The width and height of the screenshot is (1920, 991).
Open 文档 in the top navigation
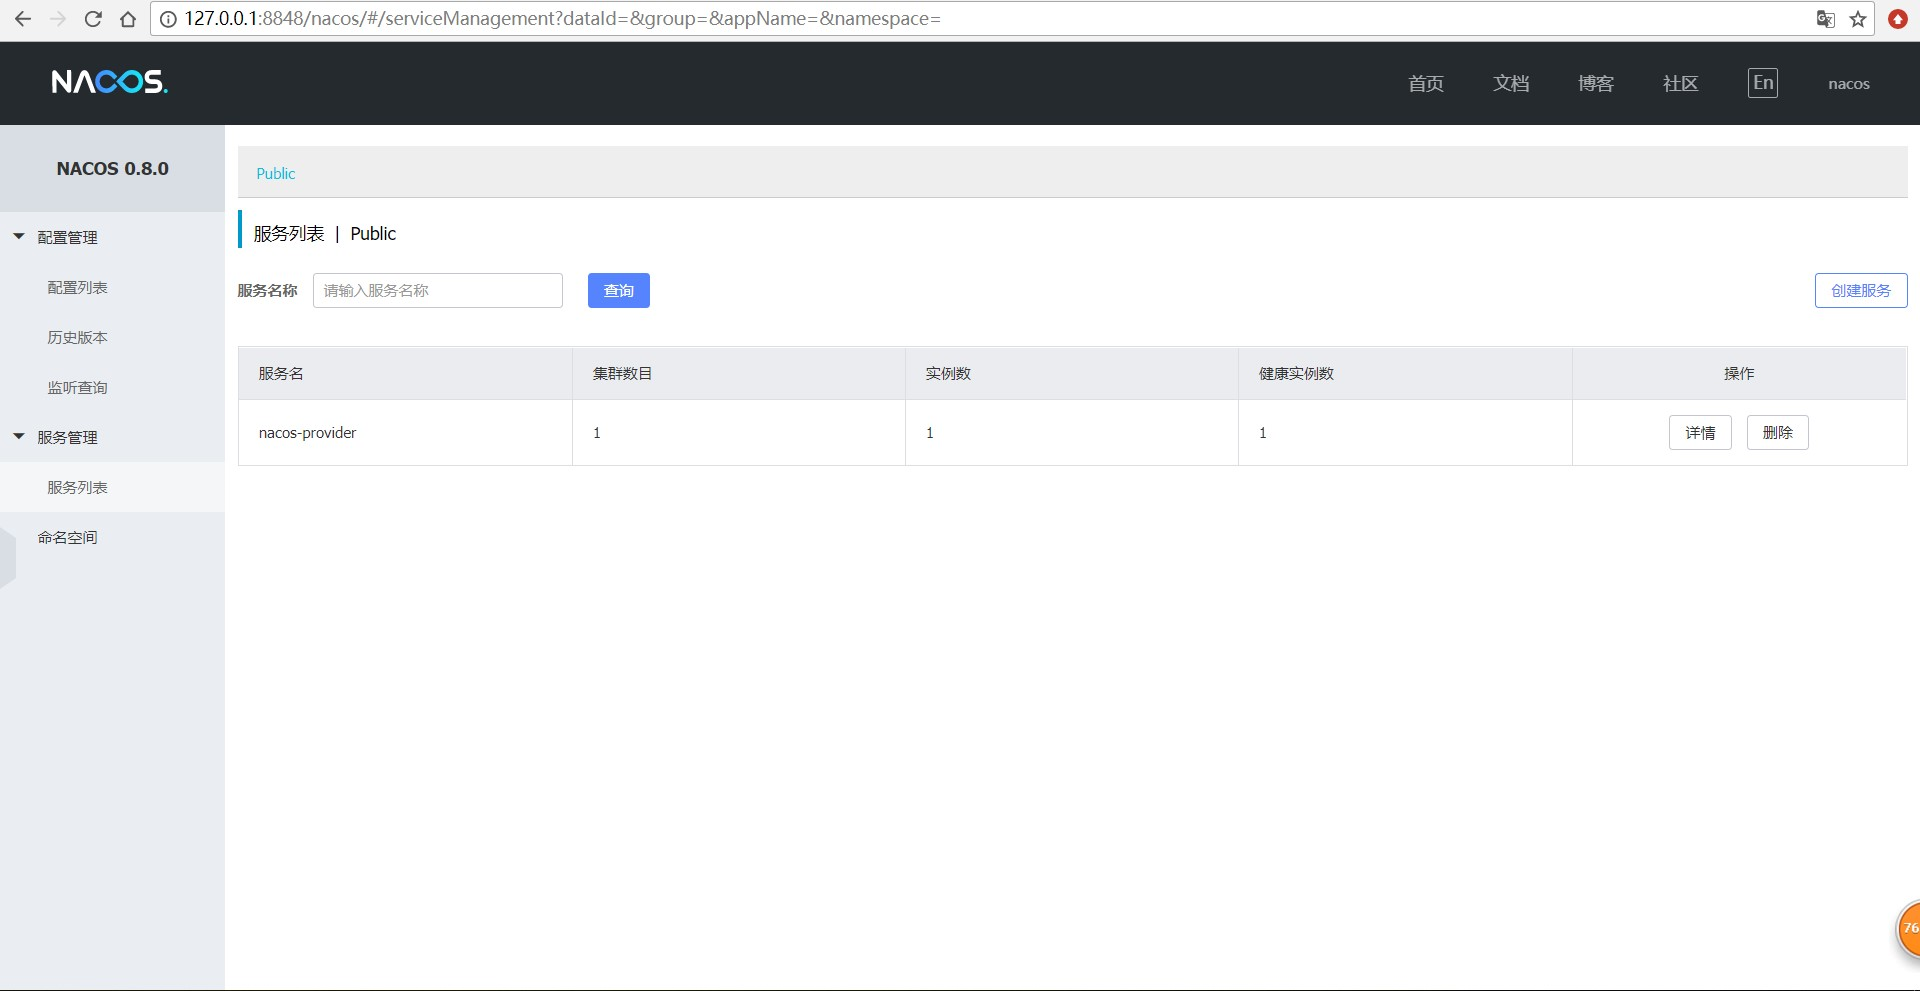click(1511, 84)
